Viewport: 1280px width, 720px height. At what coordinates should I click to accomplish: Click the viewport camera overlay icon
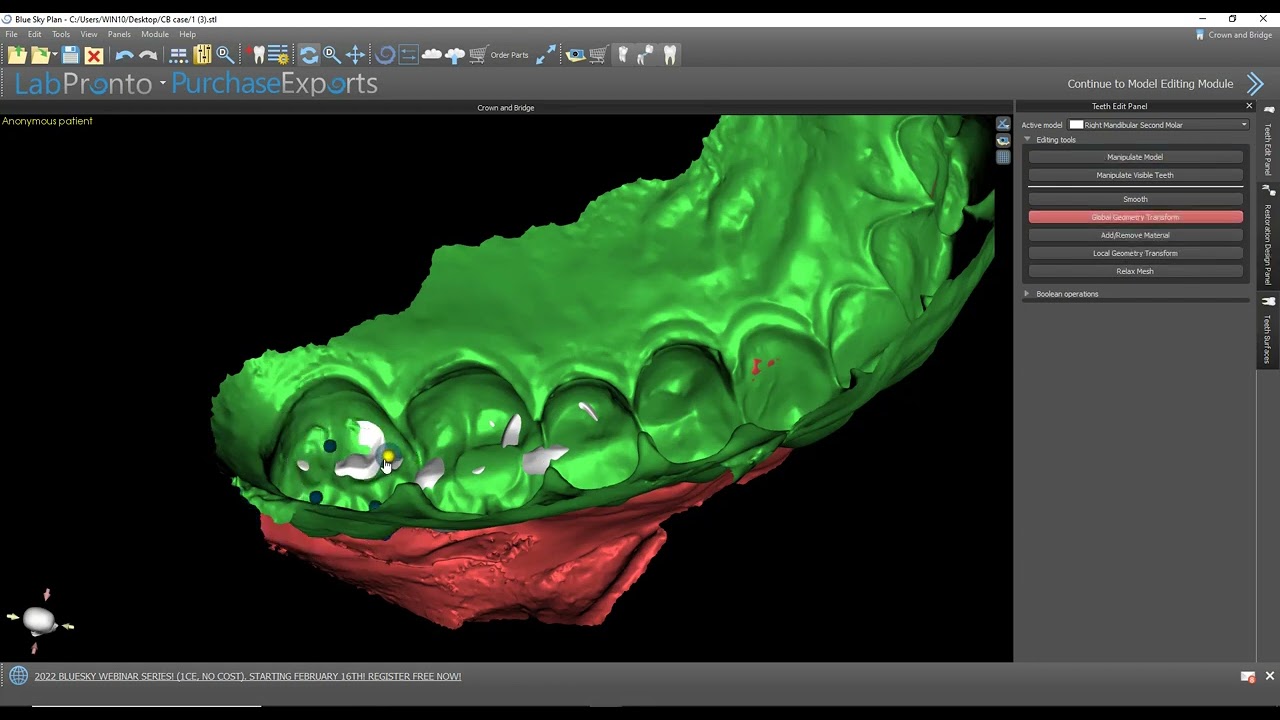(x=1003, y=141)
